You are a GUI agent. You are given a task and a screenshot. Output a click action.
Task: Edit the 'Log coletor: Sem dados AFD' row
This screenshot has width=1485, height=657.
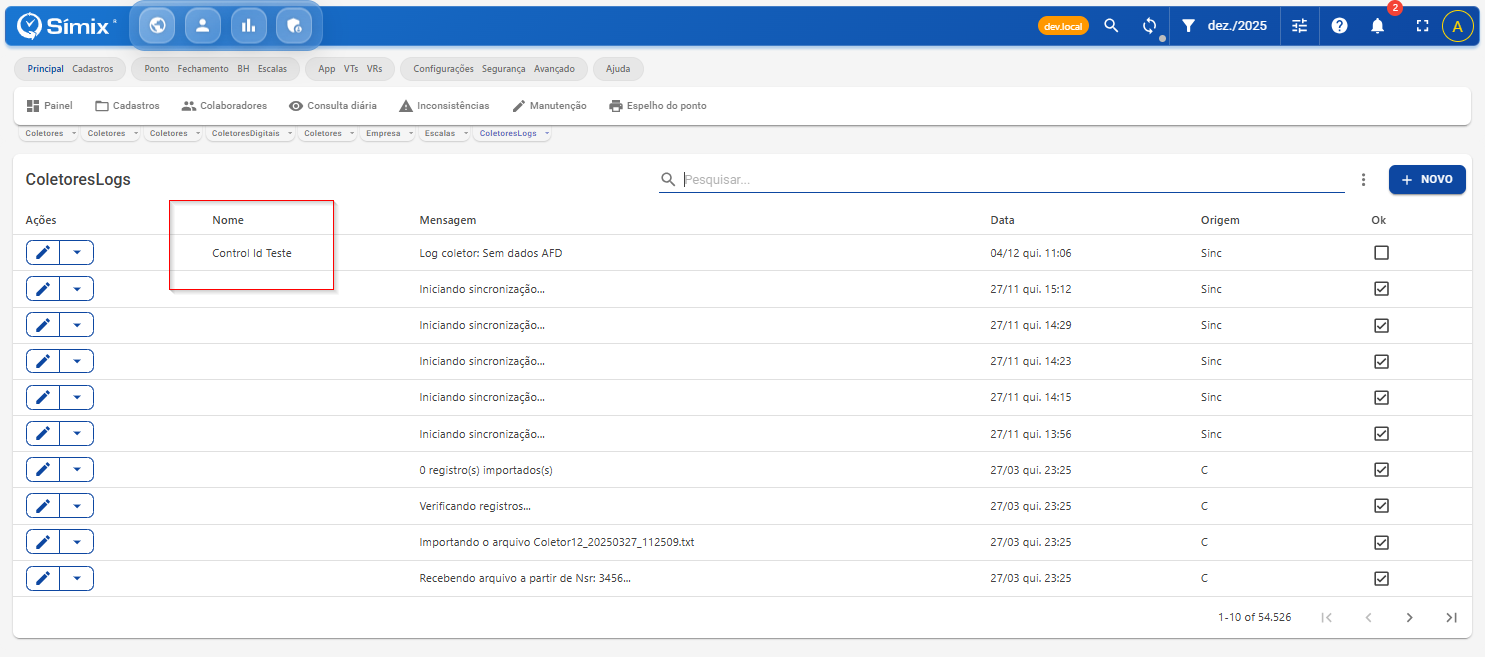tap(43, 253)
